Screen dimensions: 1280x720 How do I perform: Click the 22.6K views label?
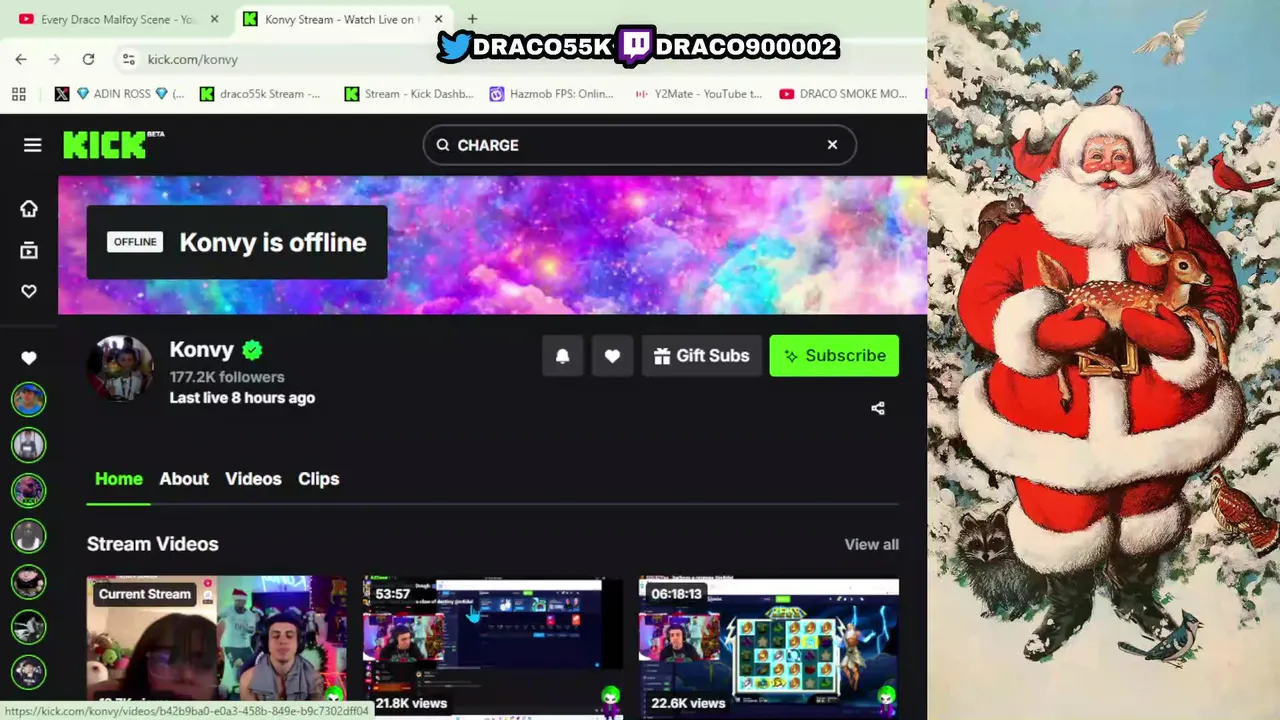688,703
